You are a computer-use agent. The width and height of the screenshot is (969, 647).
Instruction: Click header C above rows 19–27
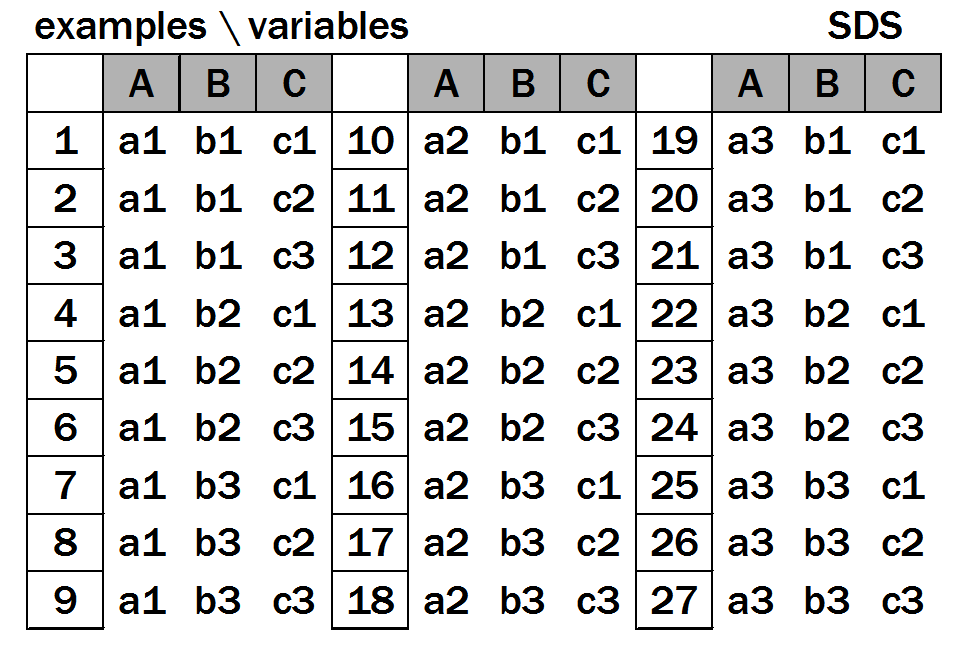[902, 85]
